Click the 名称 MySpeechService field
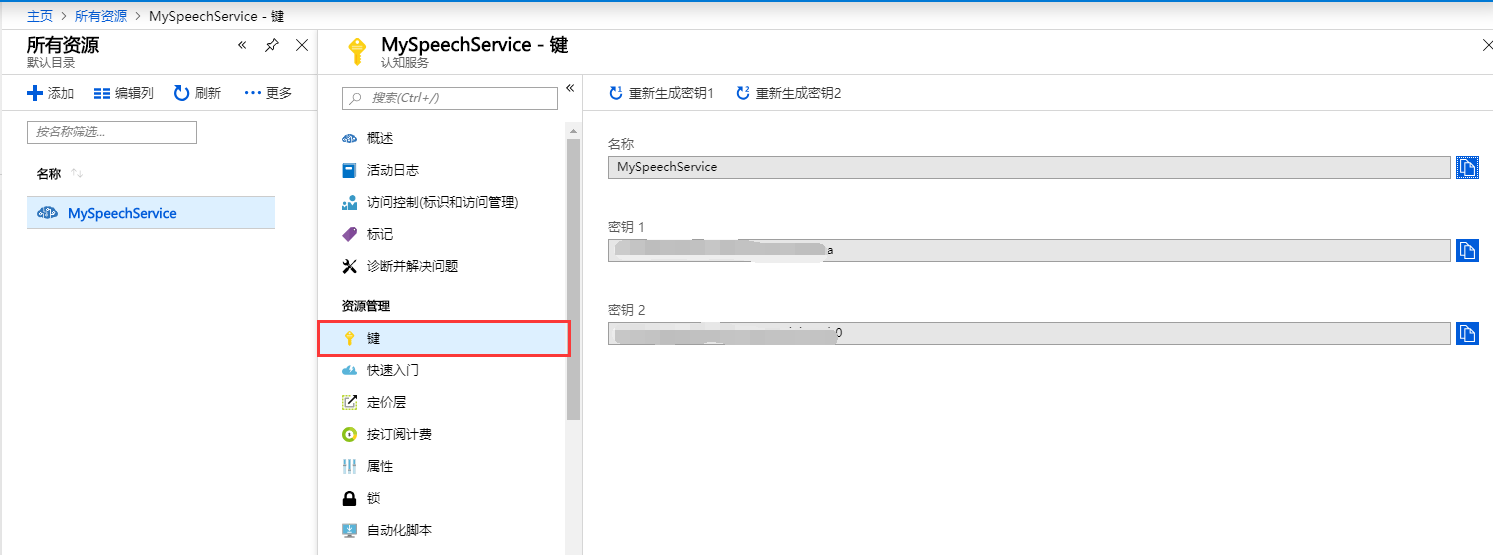1493x555 pixels. (1029, 167)
